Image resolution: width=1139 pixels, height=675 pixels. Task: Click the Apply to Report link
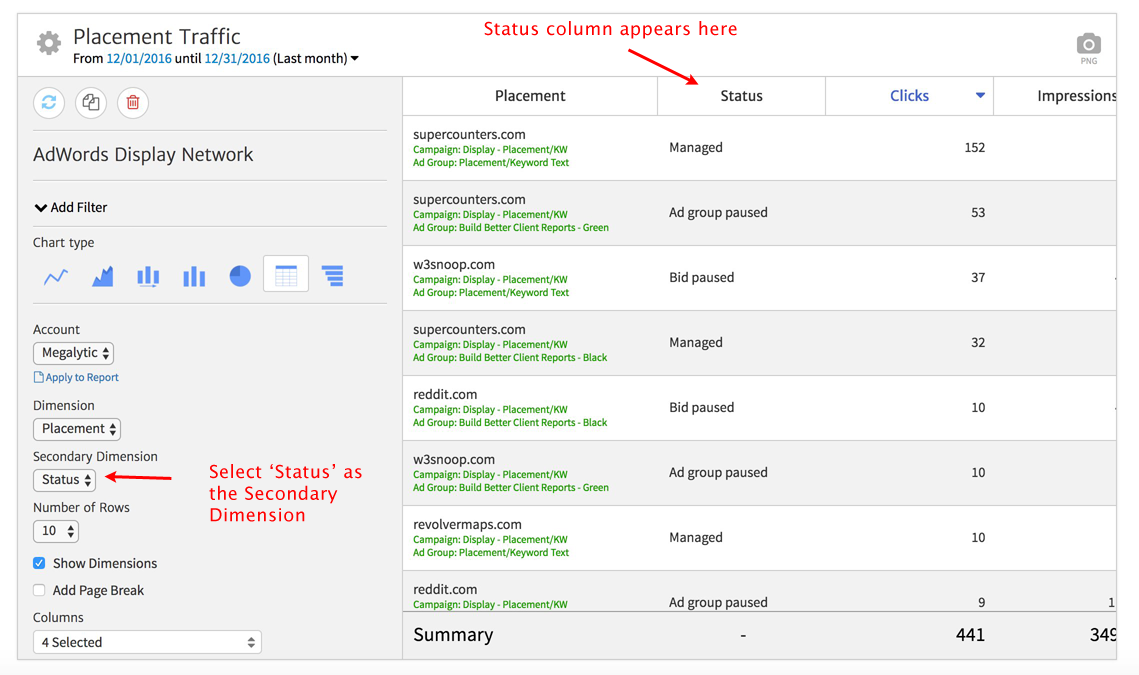click(76, 376)
